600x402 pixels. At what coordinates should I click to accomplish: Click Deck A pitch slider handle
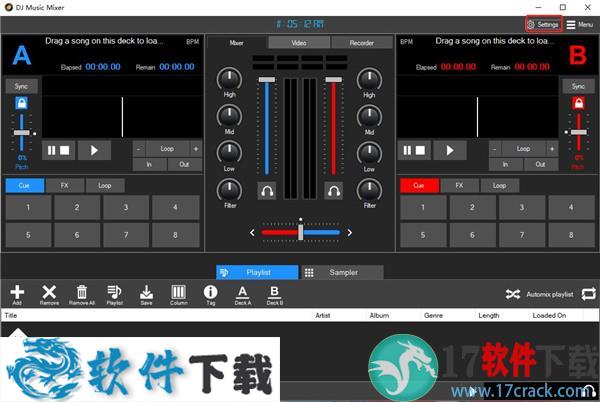21,133
